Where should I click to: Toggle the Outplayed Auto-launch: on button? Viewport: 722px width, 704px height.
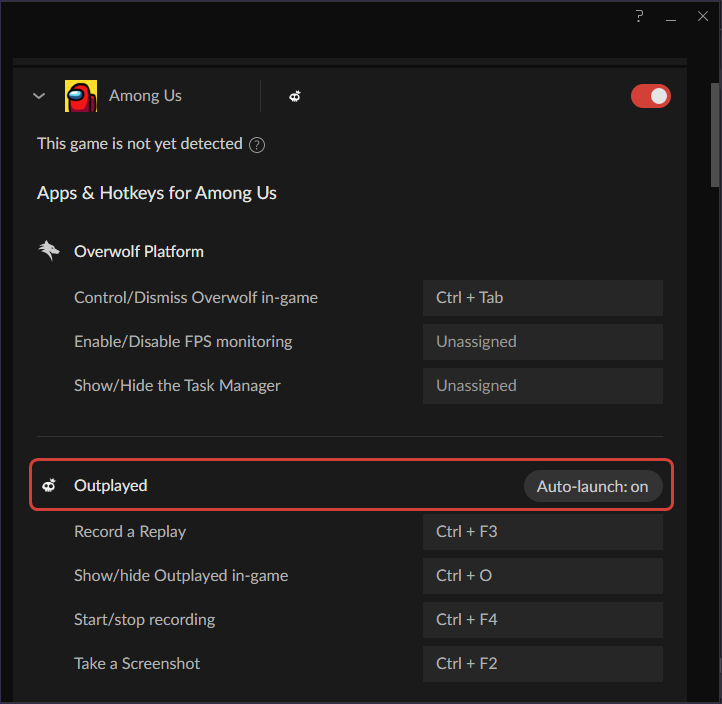point(593,486)
